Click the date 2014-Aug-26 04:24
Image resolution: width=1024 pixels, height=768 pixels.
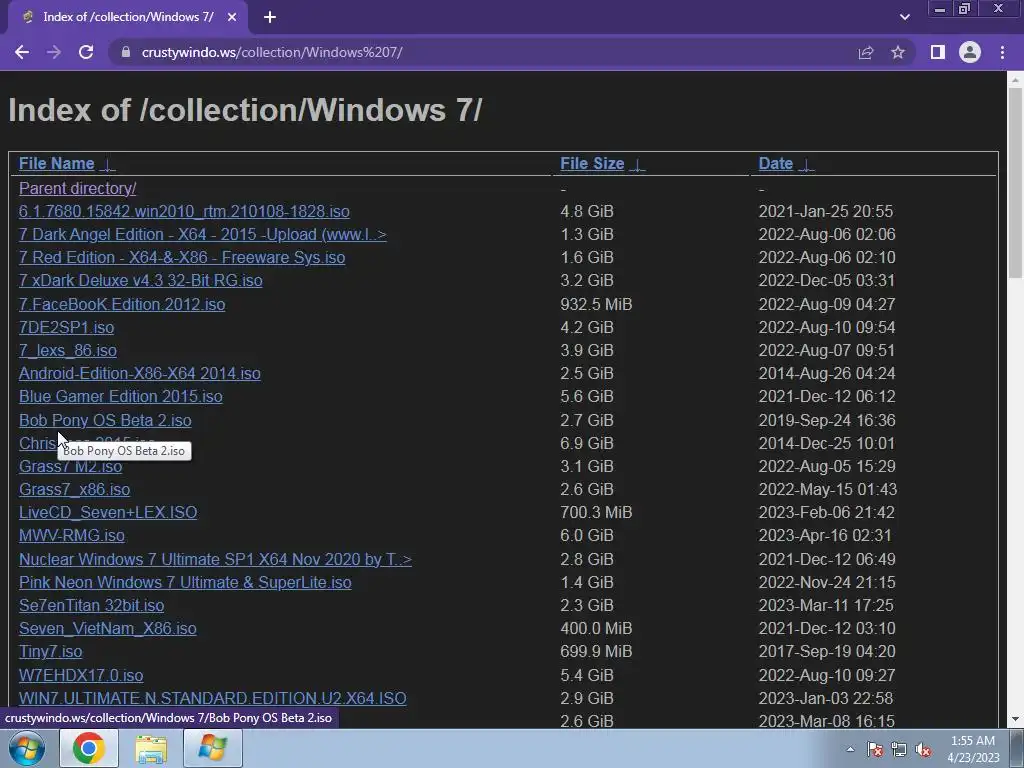click(x=827, y=374)
